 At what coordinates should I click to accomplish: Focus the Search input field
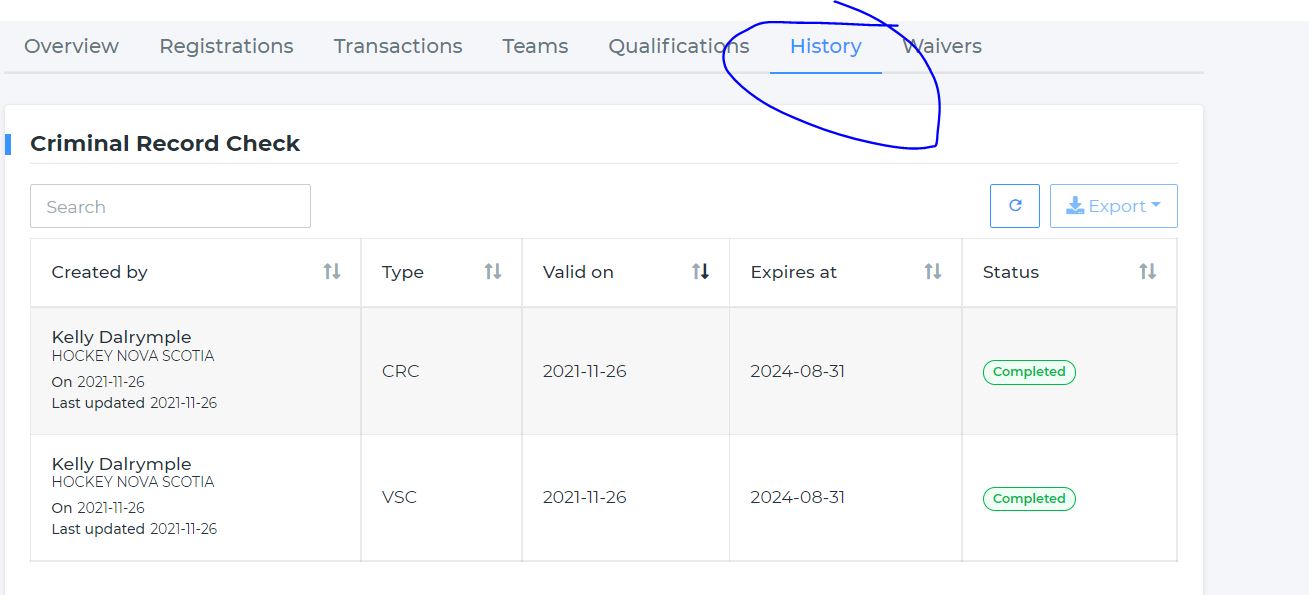[x=170, y=206]
